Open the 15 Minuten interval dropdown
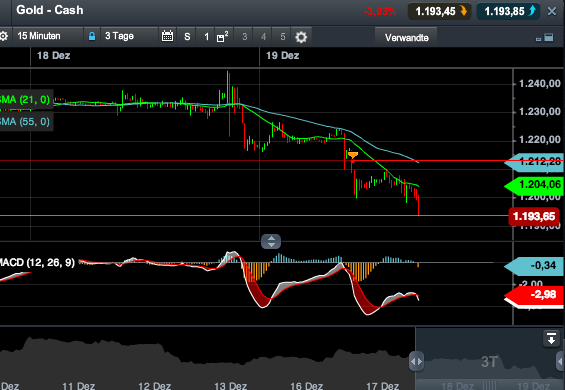The width and height of the screenshot is (565, 390). (48, 36)
